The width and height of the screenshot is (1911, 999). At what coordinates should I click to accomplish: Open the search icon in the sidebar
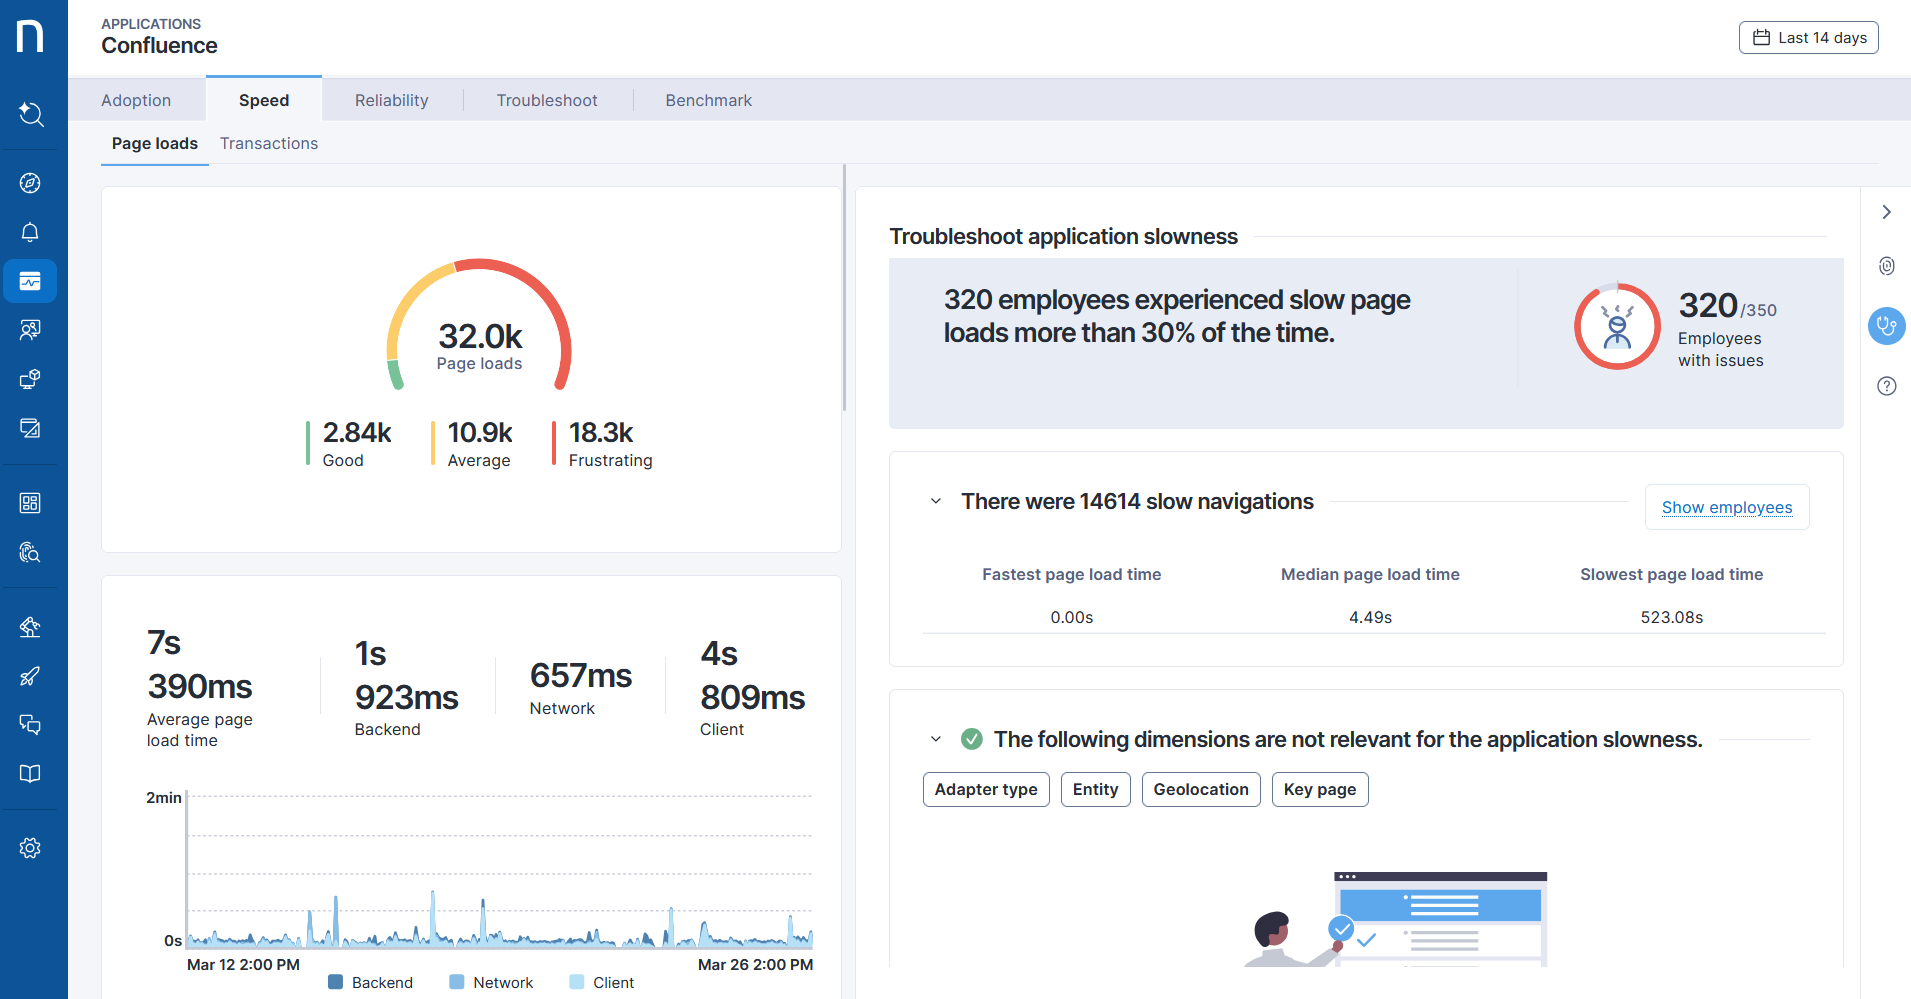click(x=31, y=114)
